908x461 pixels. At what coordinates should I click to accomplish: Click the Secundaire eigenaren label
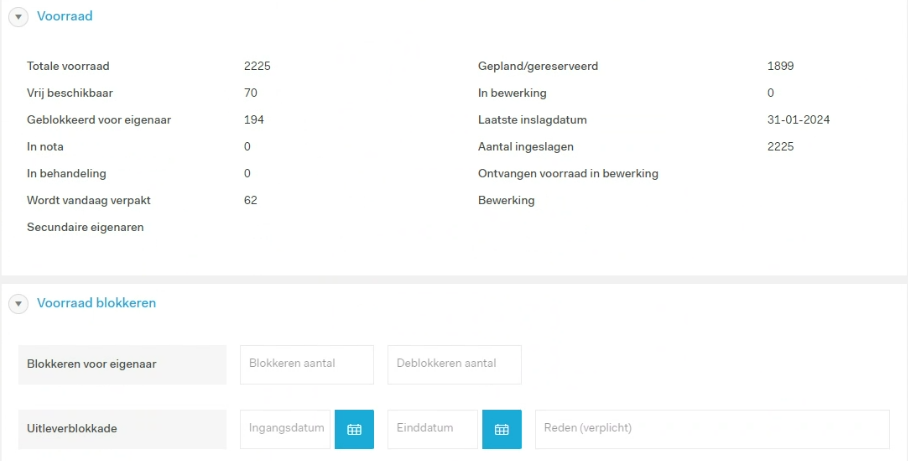point(85,227)
